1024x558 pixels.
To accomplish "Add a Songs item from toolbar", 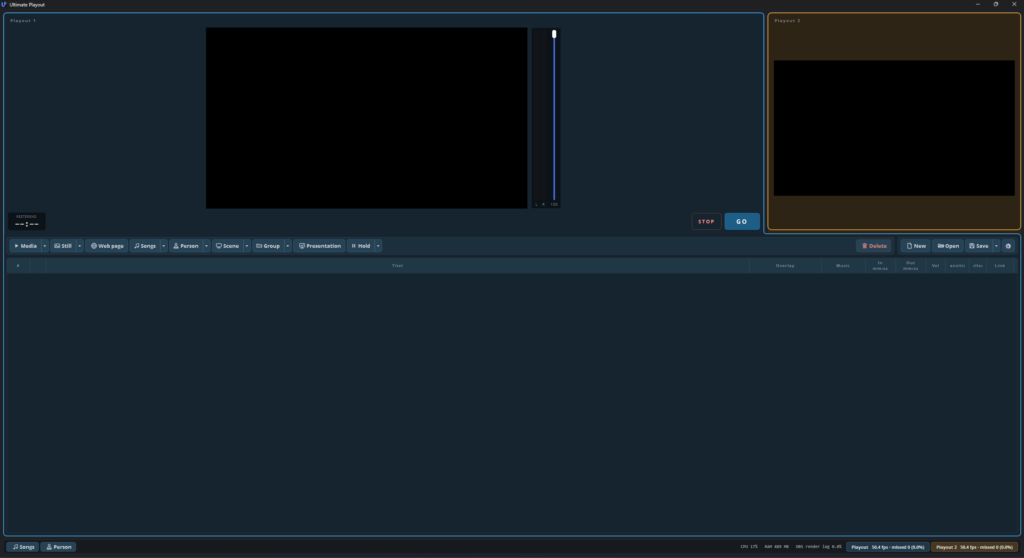I will [x=145, y=246].
